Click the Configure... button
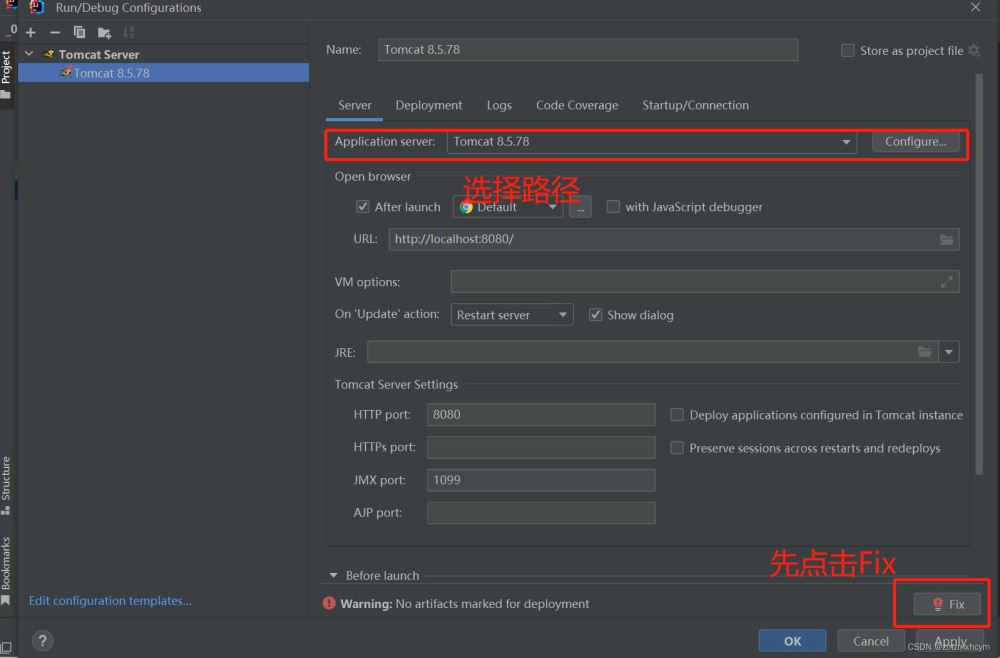 click(x=915, y=142)
